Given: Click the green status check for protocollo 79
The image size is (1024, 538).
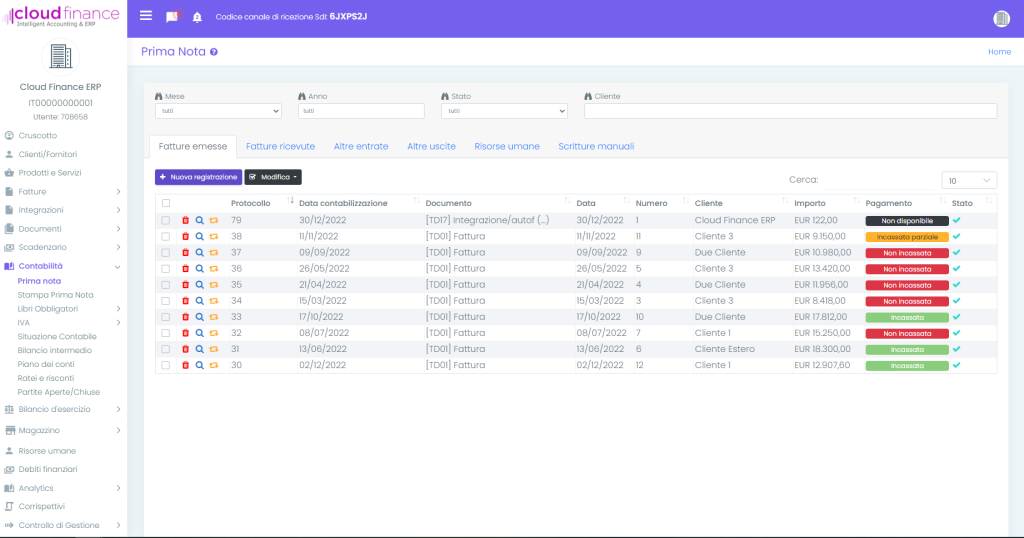Looking at the screenshot, I should (957, 221).
